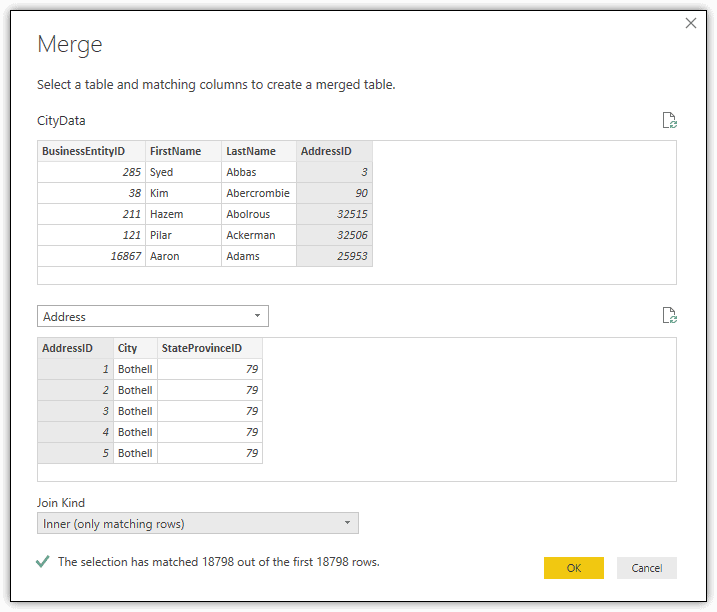Click the first Bothell city cell
717x612 pixels.
coord(135,369)
